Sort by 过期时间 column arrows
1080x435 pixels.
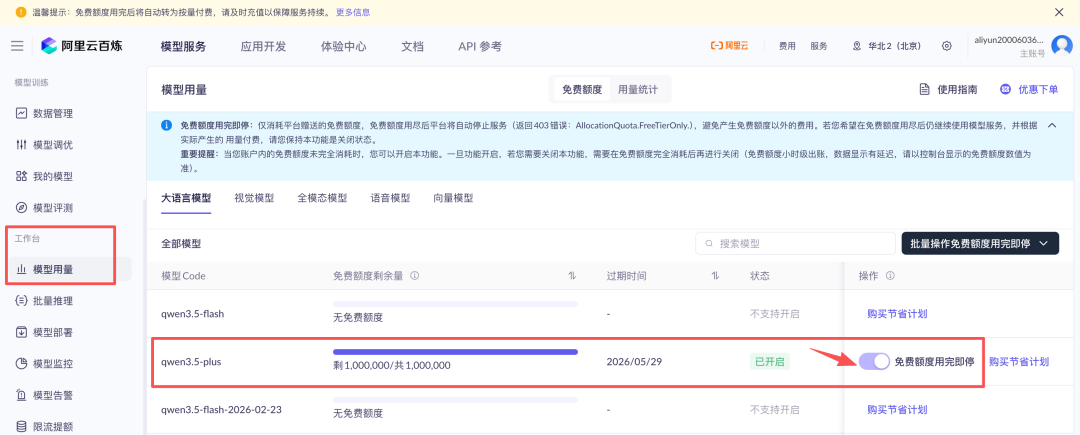(x=716, y=276)
